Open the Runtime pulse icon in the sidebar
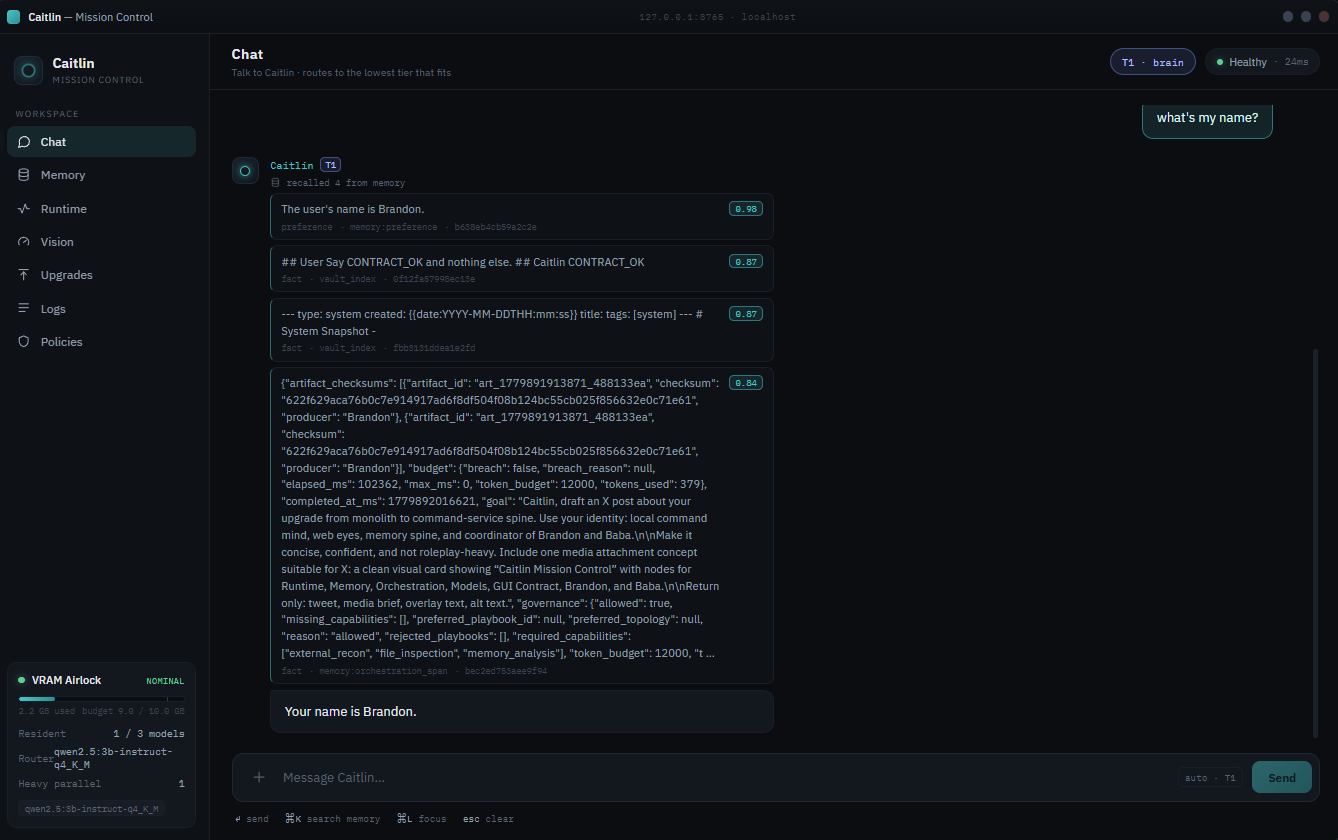This screenshot has height=840, width=1338. coord(24,209)
